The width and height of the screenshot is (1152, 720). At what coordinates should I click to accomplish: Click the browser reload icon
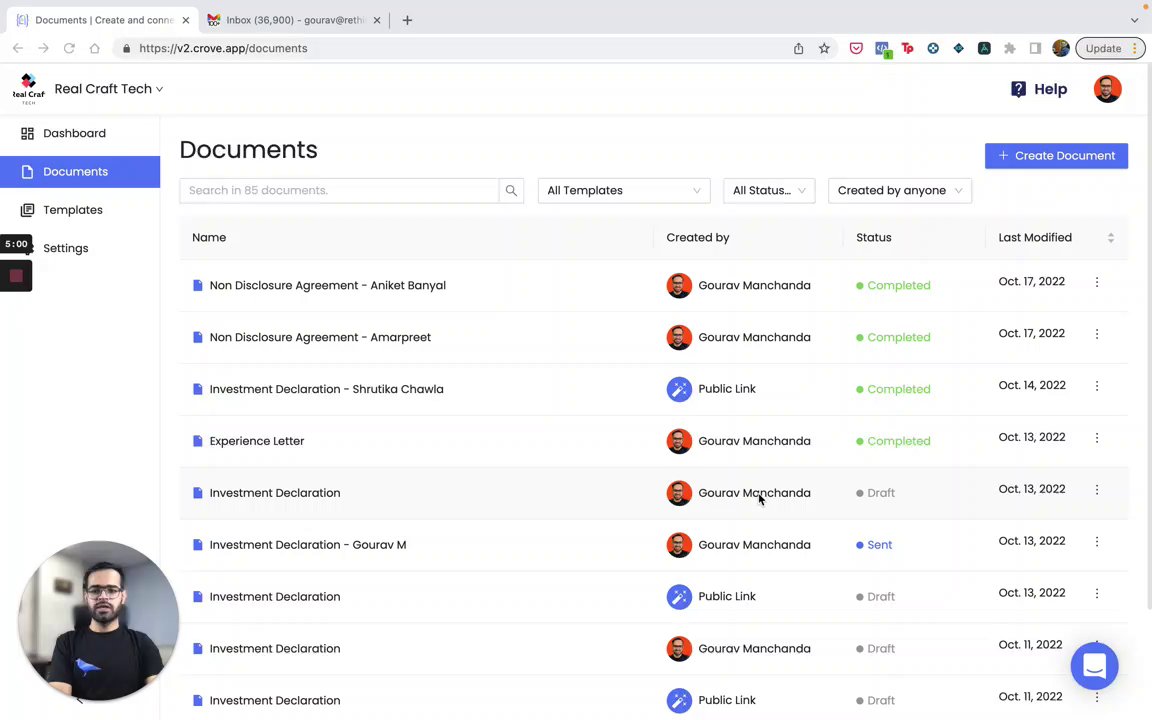(69, 48)
